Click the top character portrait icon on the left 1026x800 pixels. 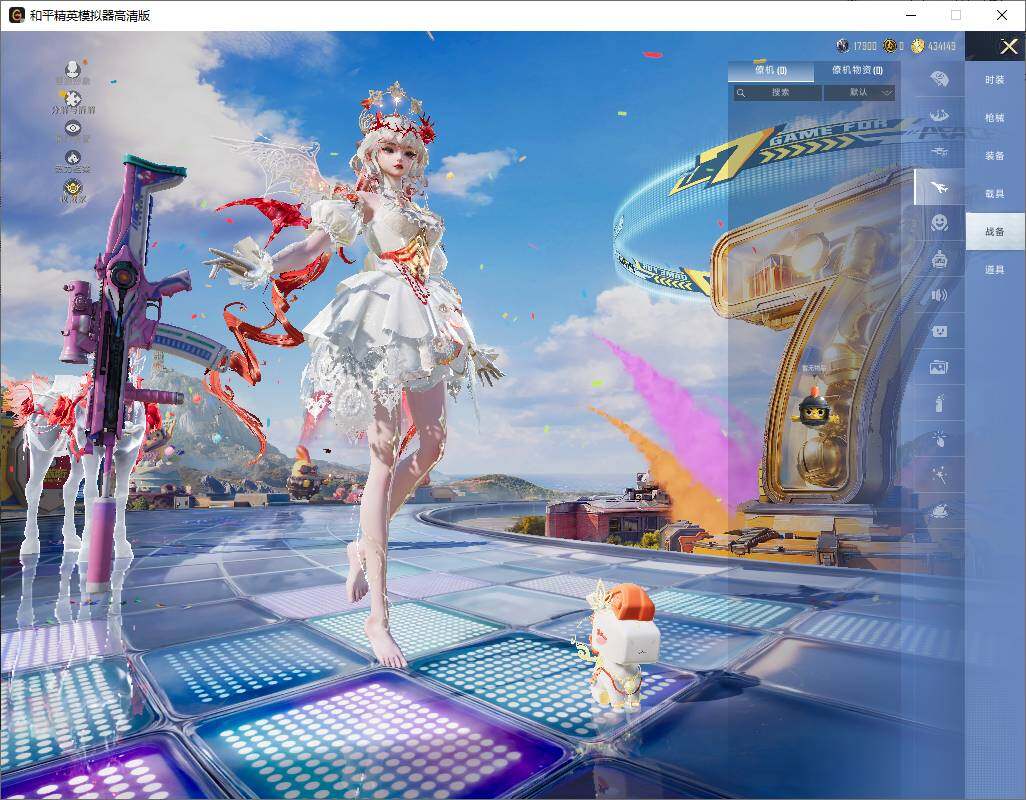pyautogui.click(x=73, y=69)
